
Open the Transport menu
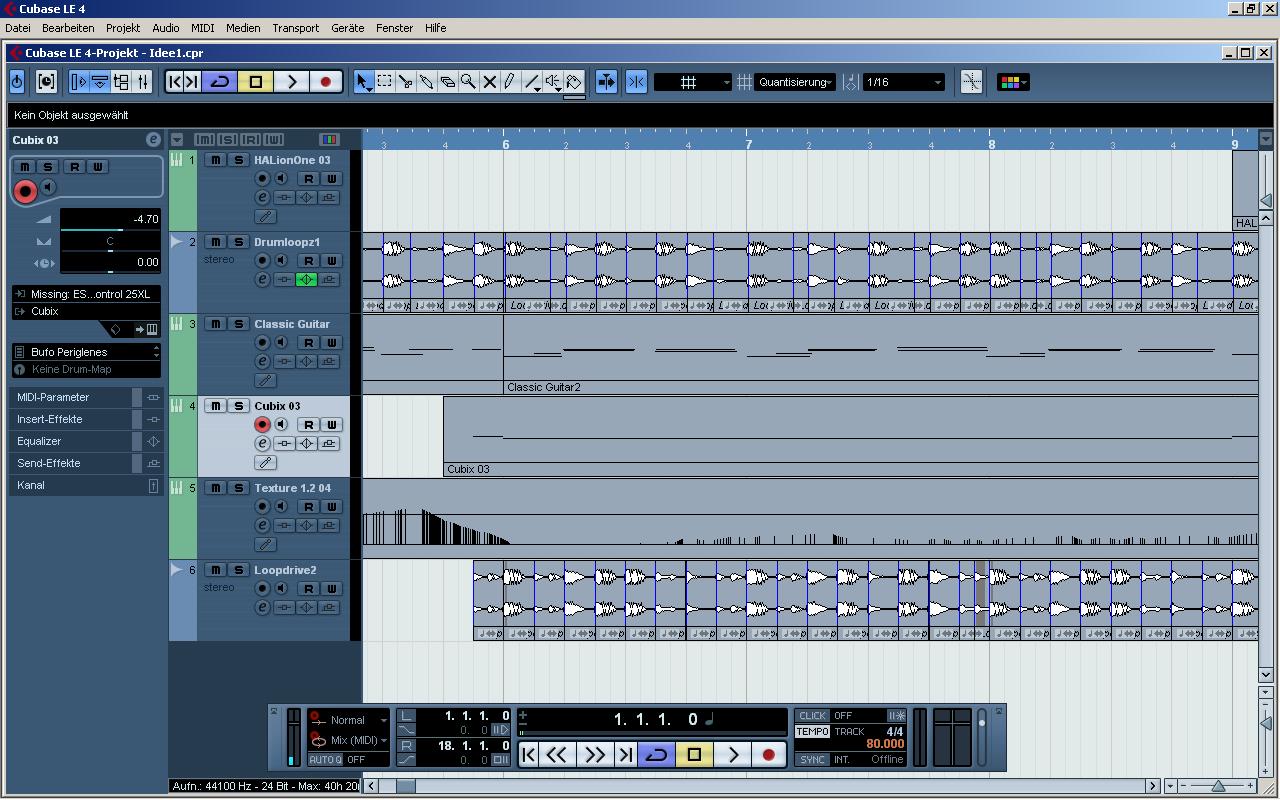tap(295, 28)
